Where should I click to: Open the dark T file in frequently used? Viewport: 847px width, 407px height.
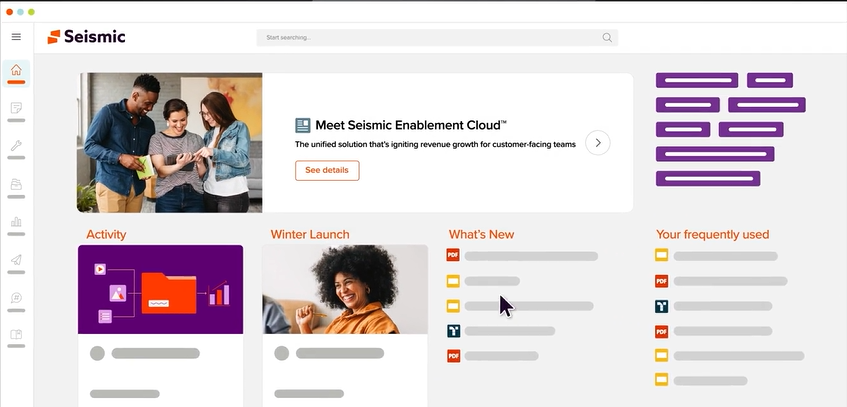coord(661,306)
